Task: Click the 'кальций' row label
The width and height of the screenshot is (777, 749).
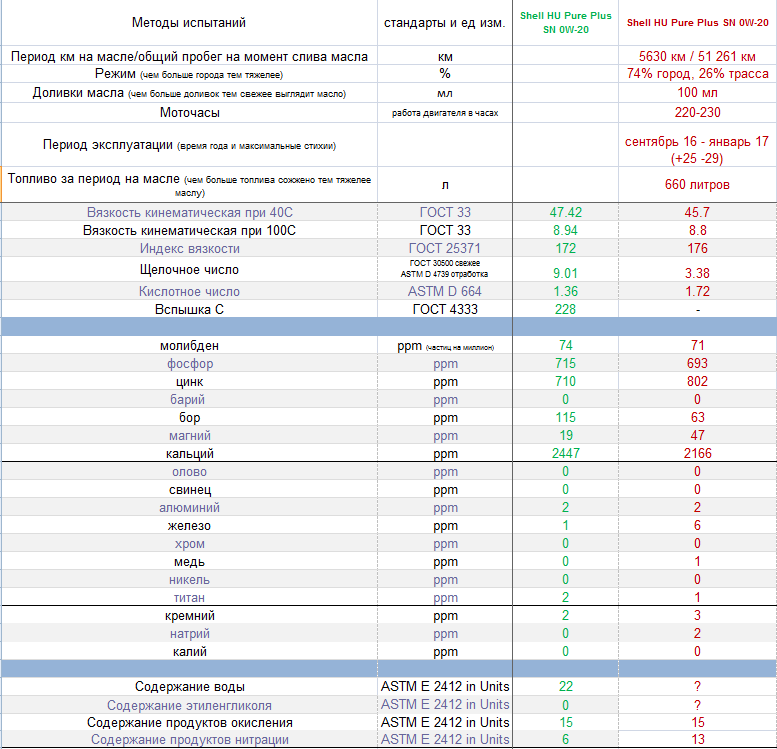Action: tap(190, 454)
